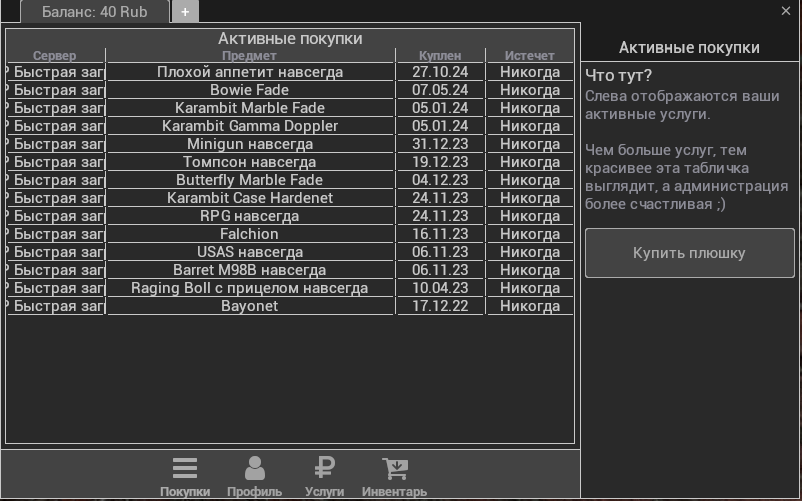This screenshot has height=501, width=802.
Task: Click the Купить плюшку button
Action: (689, 253)
